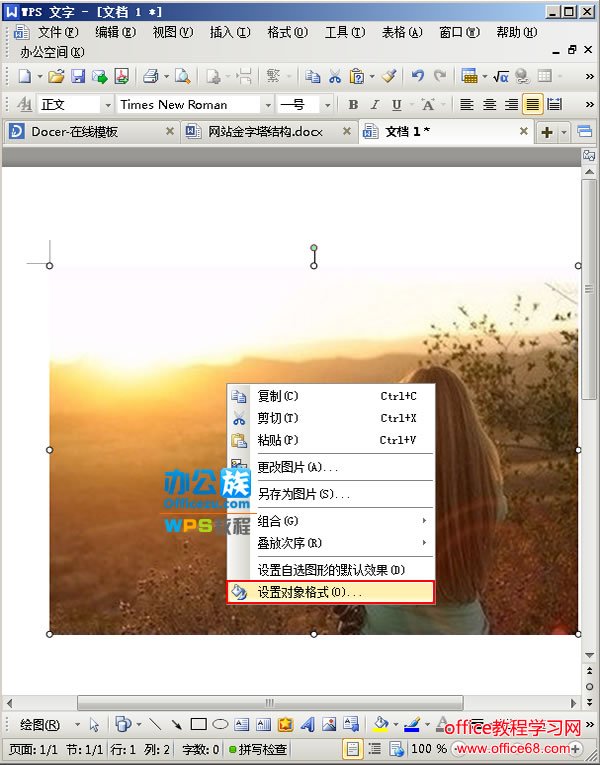The width and height of the screenshot is (600, 765).
Task: Click the Print Preview magnifier icon
Action: click(x=182, y=76)
